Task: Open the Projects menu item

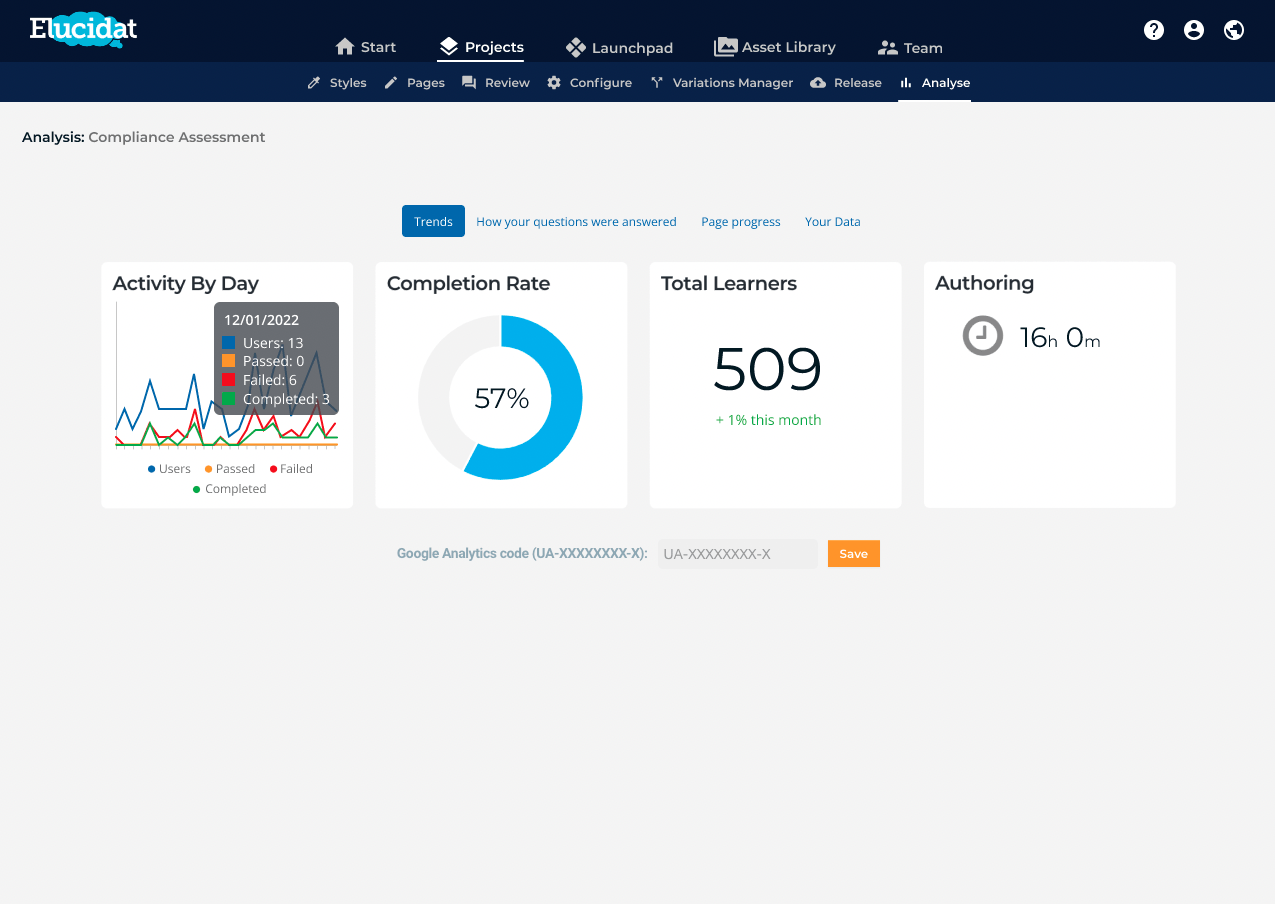Action: (x=481, y=47)
